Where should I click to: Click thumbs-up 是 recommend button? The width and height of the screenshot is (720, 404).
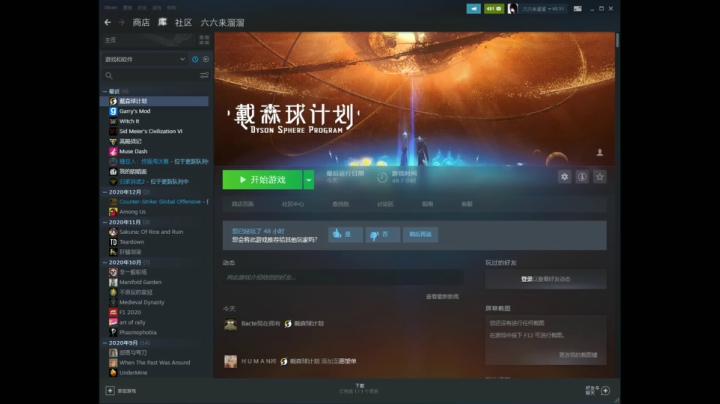(x=345, y=234)
